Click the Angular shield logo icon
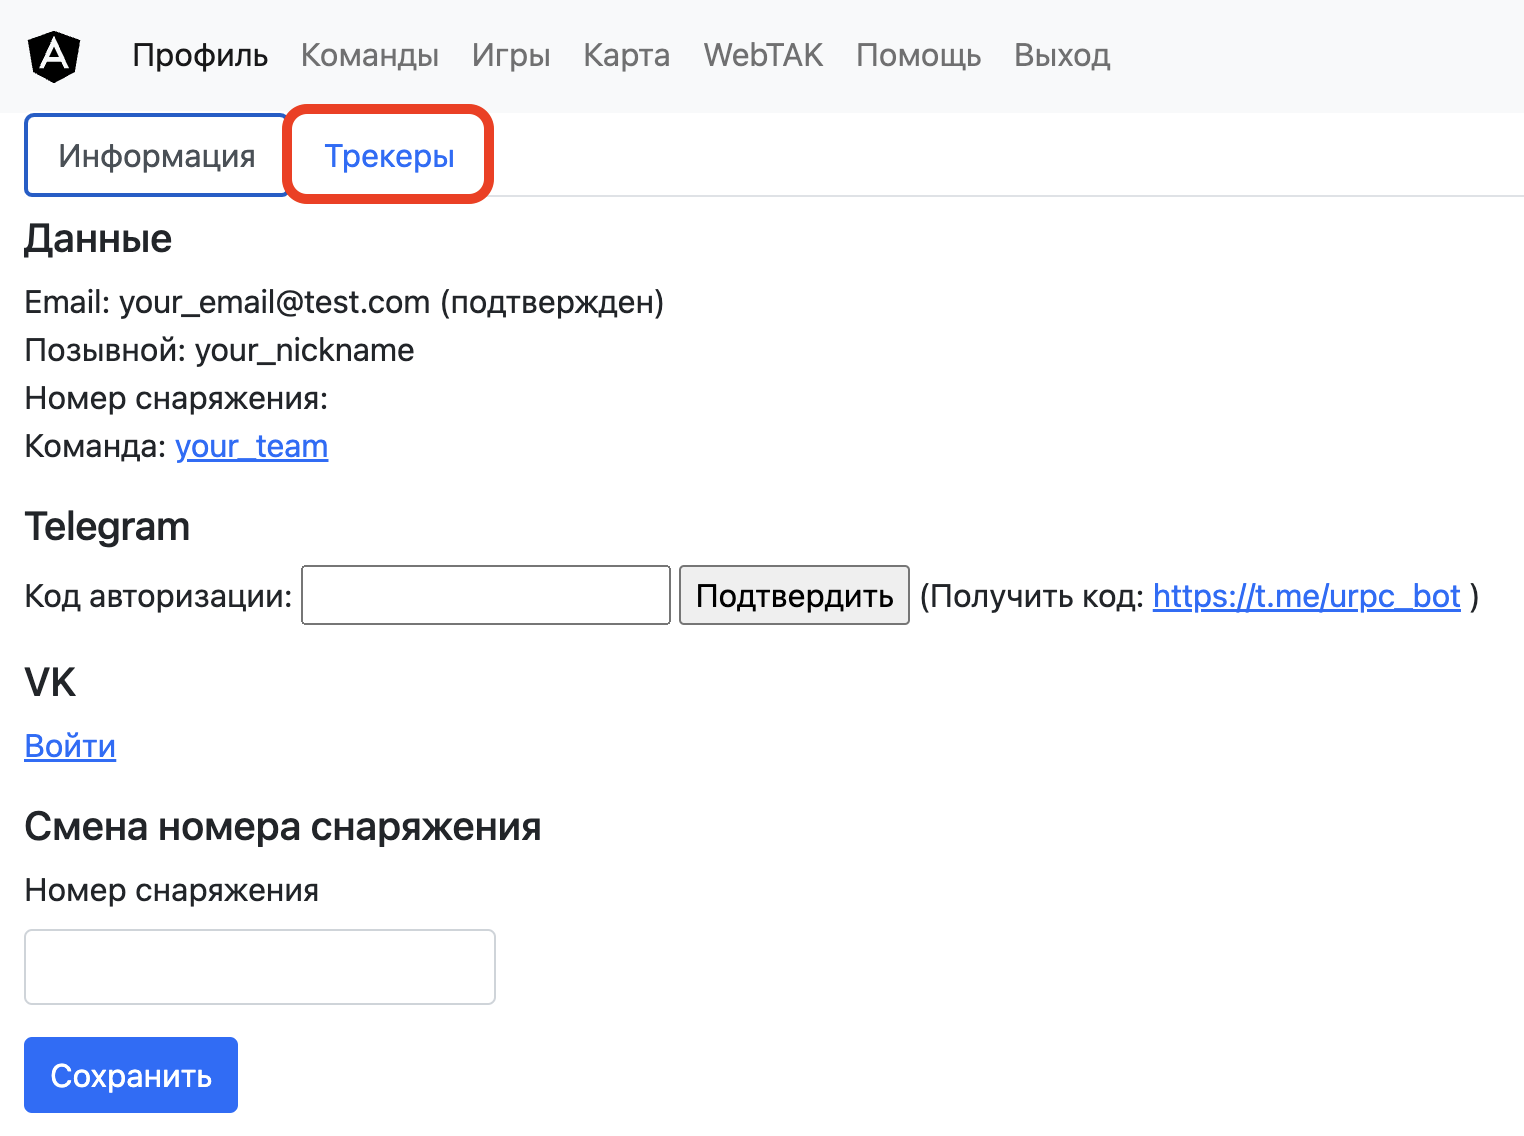Screen dimensions: 1524x1136 click(x=54, y=56)
